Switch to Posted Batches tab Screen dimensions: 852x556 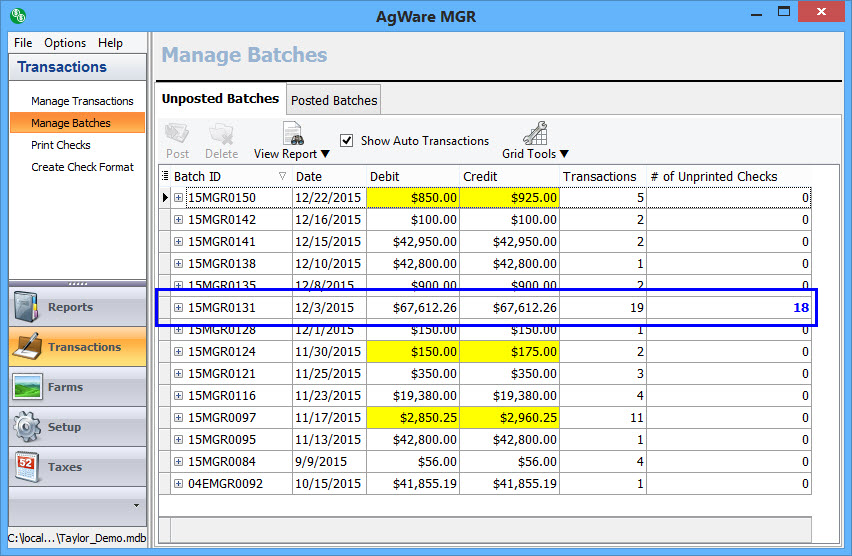tap(334, 100)
